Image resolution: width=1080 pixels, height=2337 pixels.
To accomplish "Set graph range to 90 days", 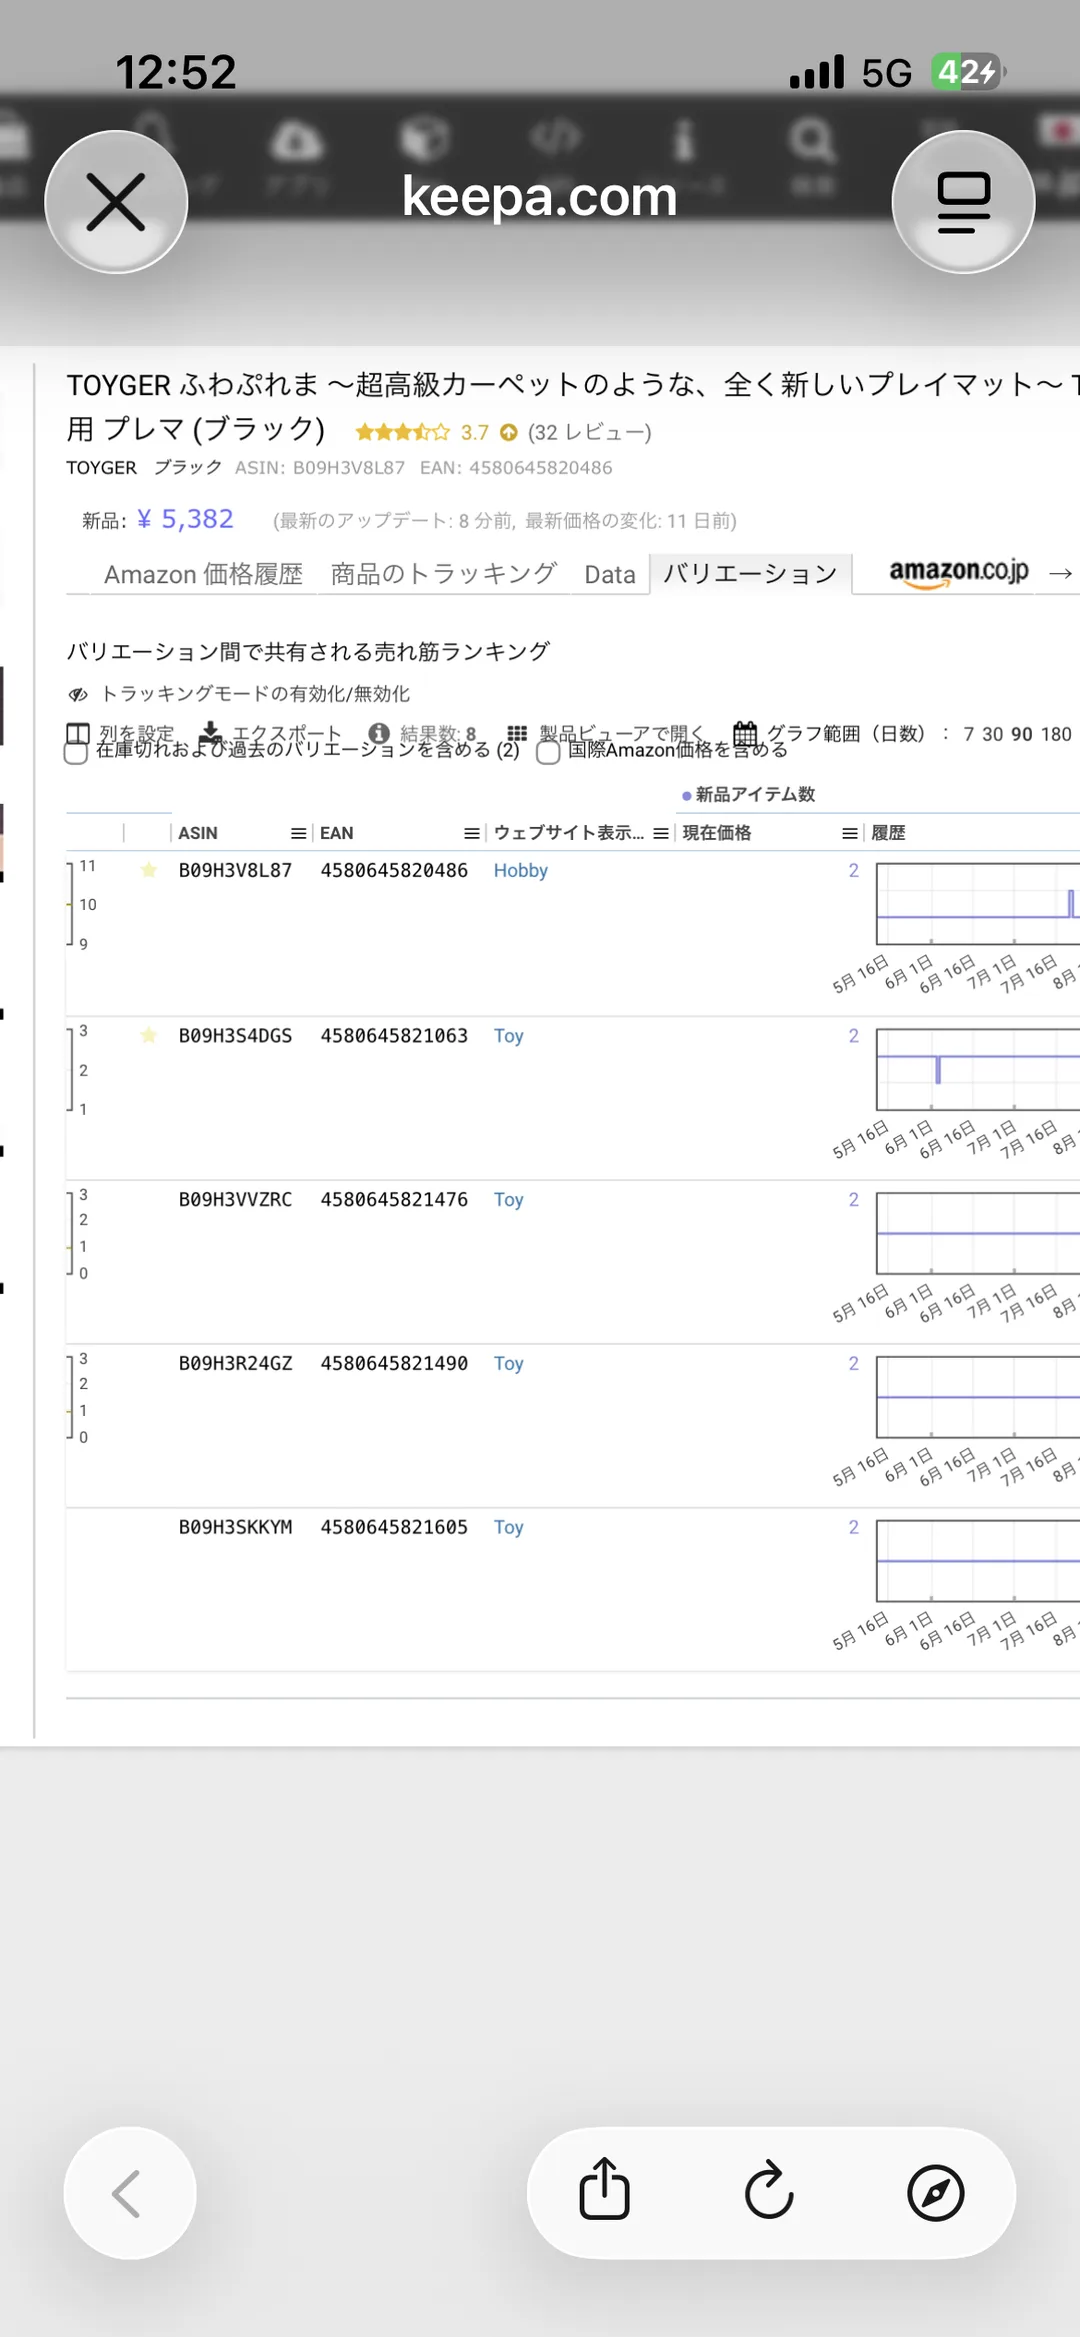I will (x=1021, y=734).
